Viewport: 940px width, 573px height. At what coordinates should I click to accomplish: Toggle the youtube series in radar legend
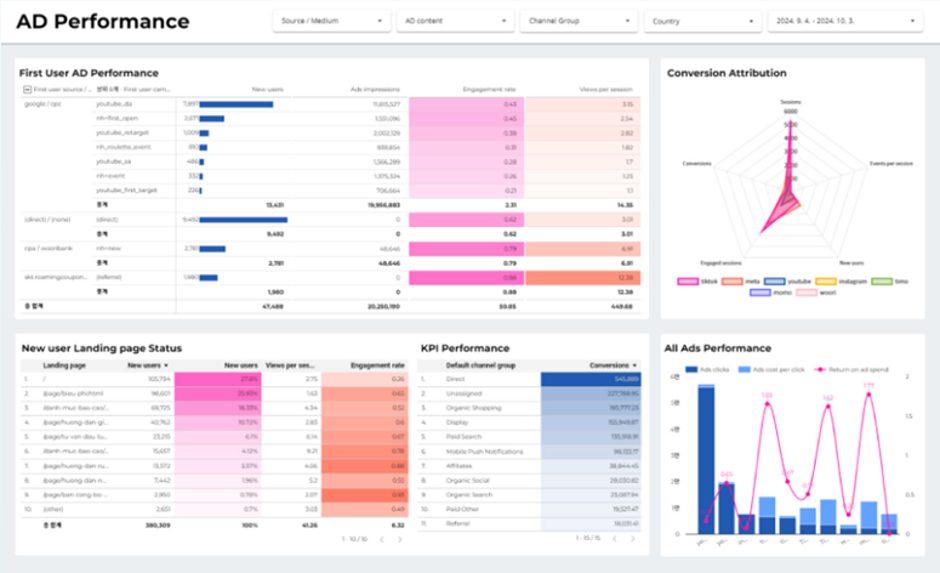[x=787, y=281]
